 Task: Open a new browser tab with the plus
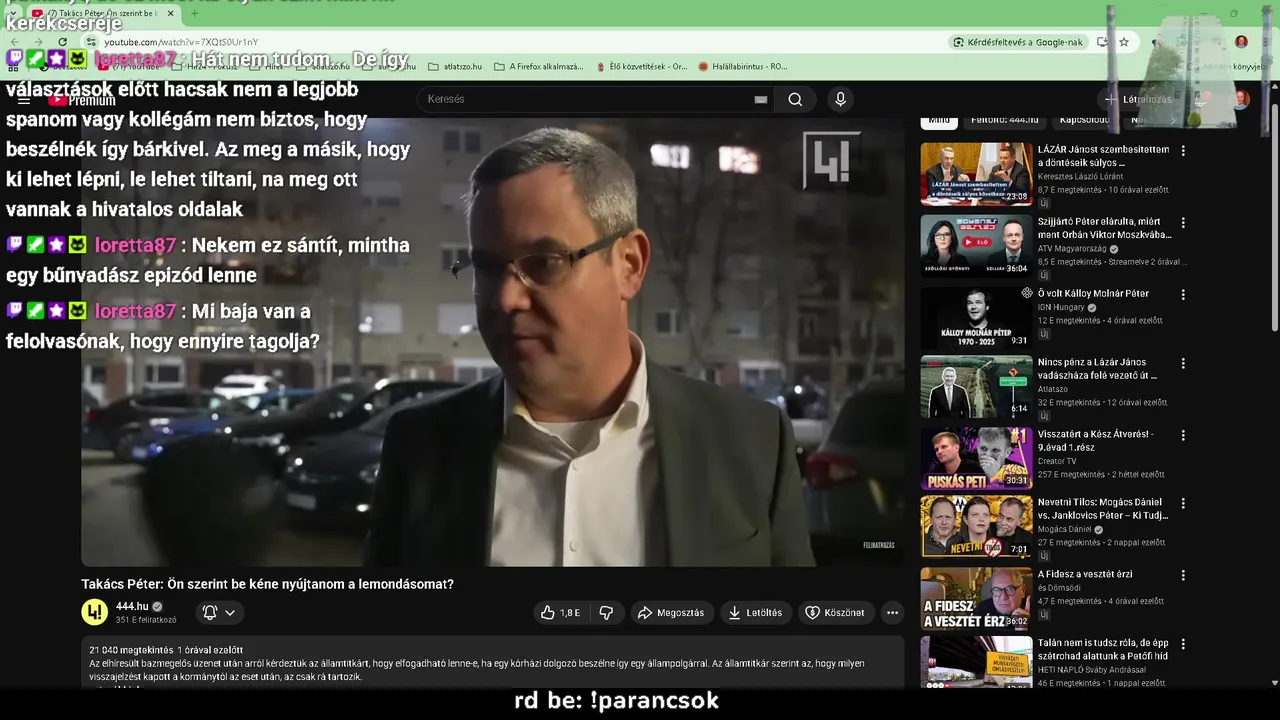coord(194,14)
